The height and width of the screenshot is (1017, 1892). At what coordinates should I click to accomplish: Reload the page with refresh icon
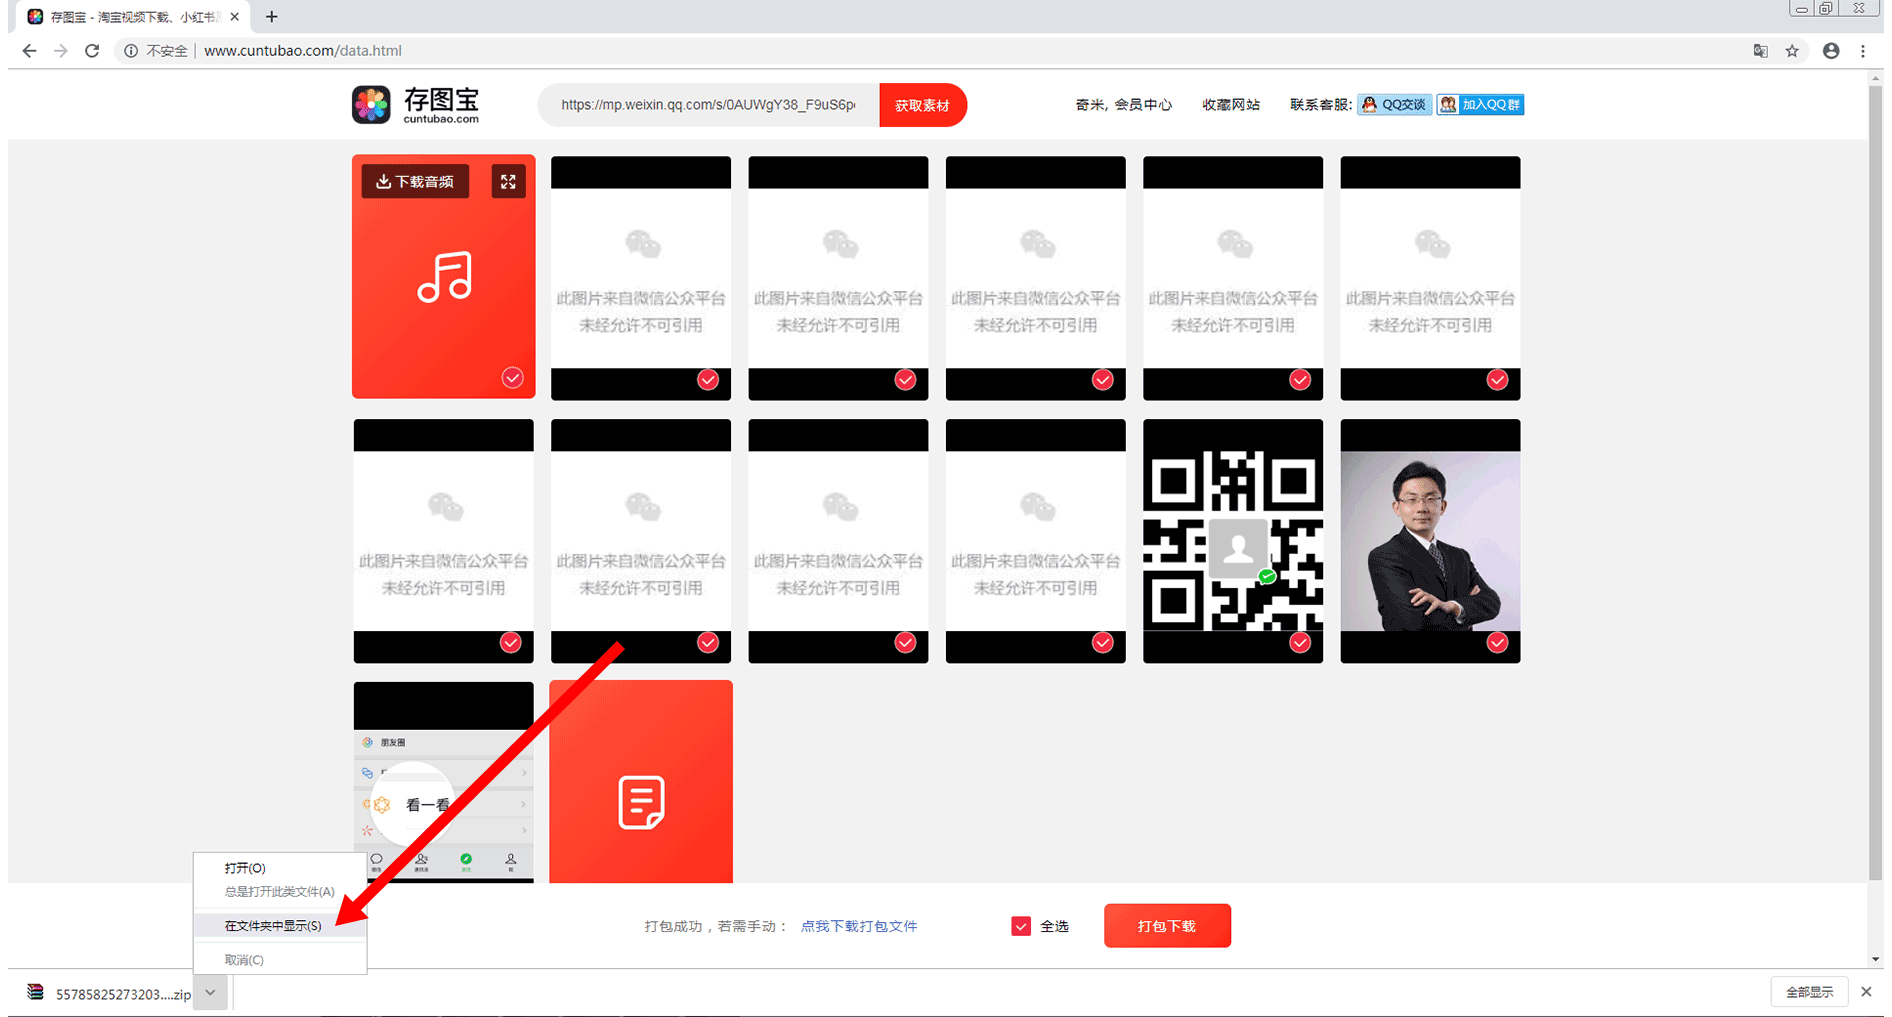point(92,51)
